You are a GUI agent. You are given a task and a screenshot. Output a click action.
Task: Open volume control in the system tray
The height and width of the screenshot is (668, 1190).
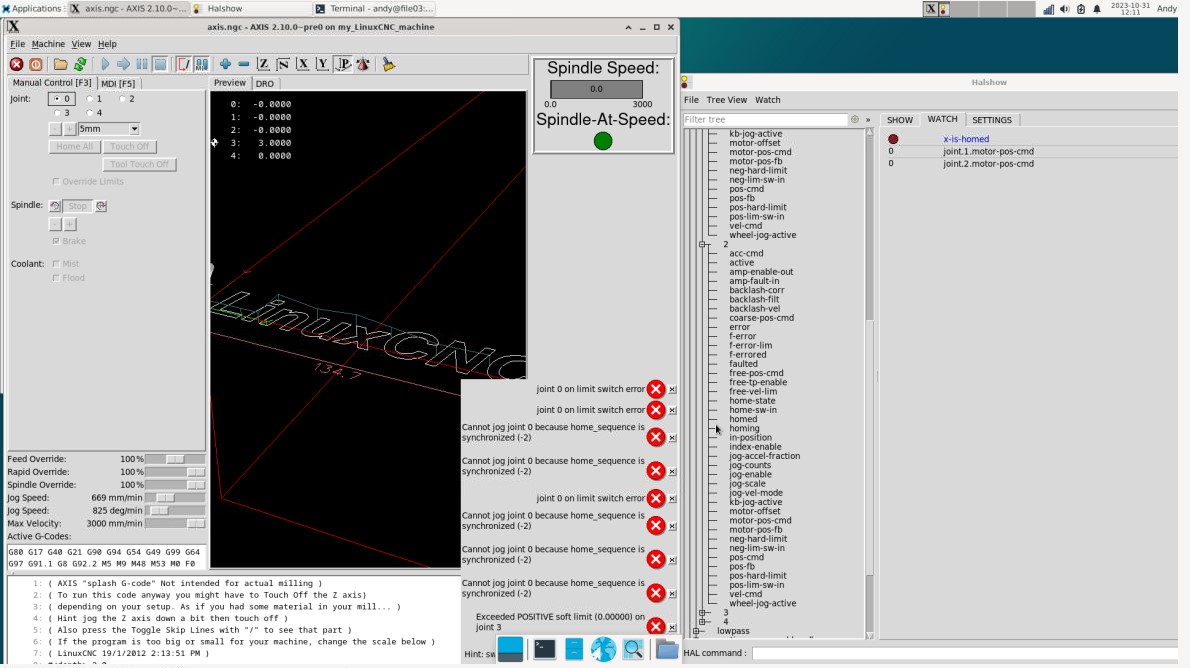(1064, 9)
